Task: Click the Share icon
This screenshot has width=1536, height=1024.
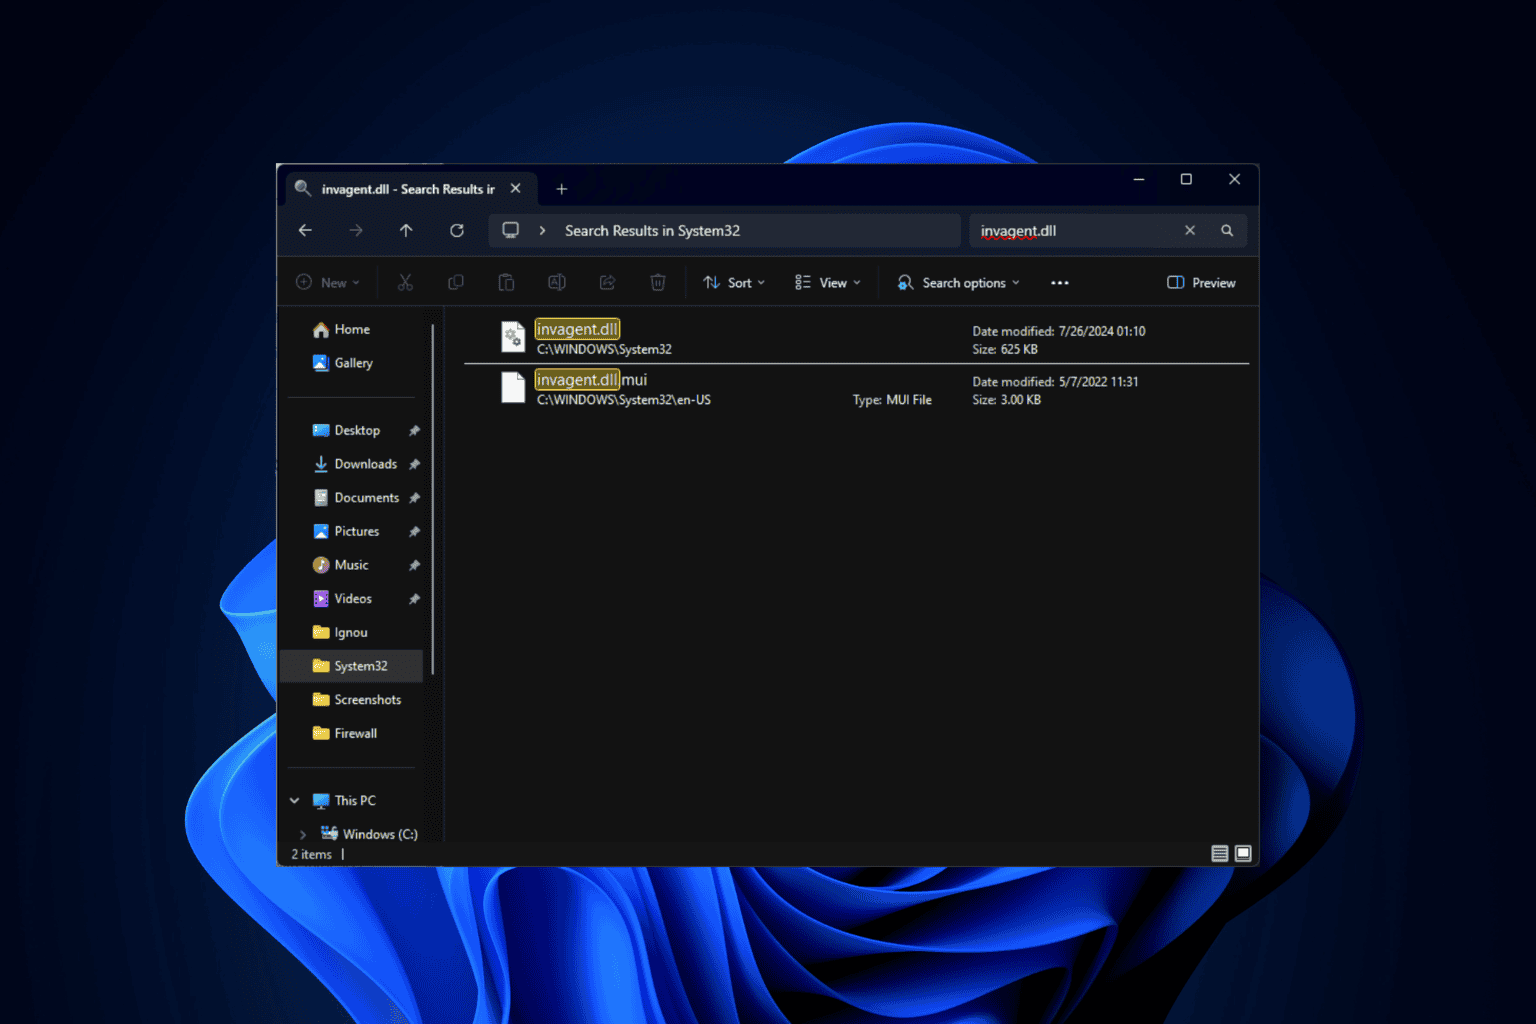Action: pyautogui.click(x=607, y=283)
